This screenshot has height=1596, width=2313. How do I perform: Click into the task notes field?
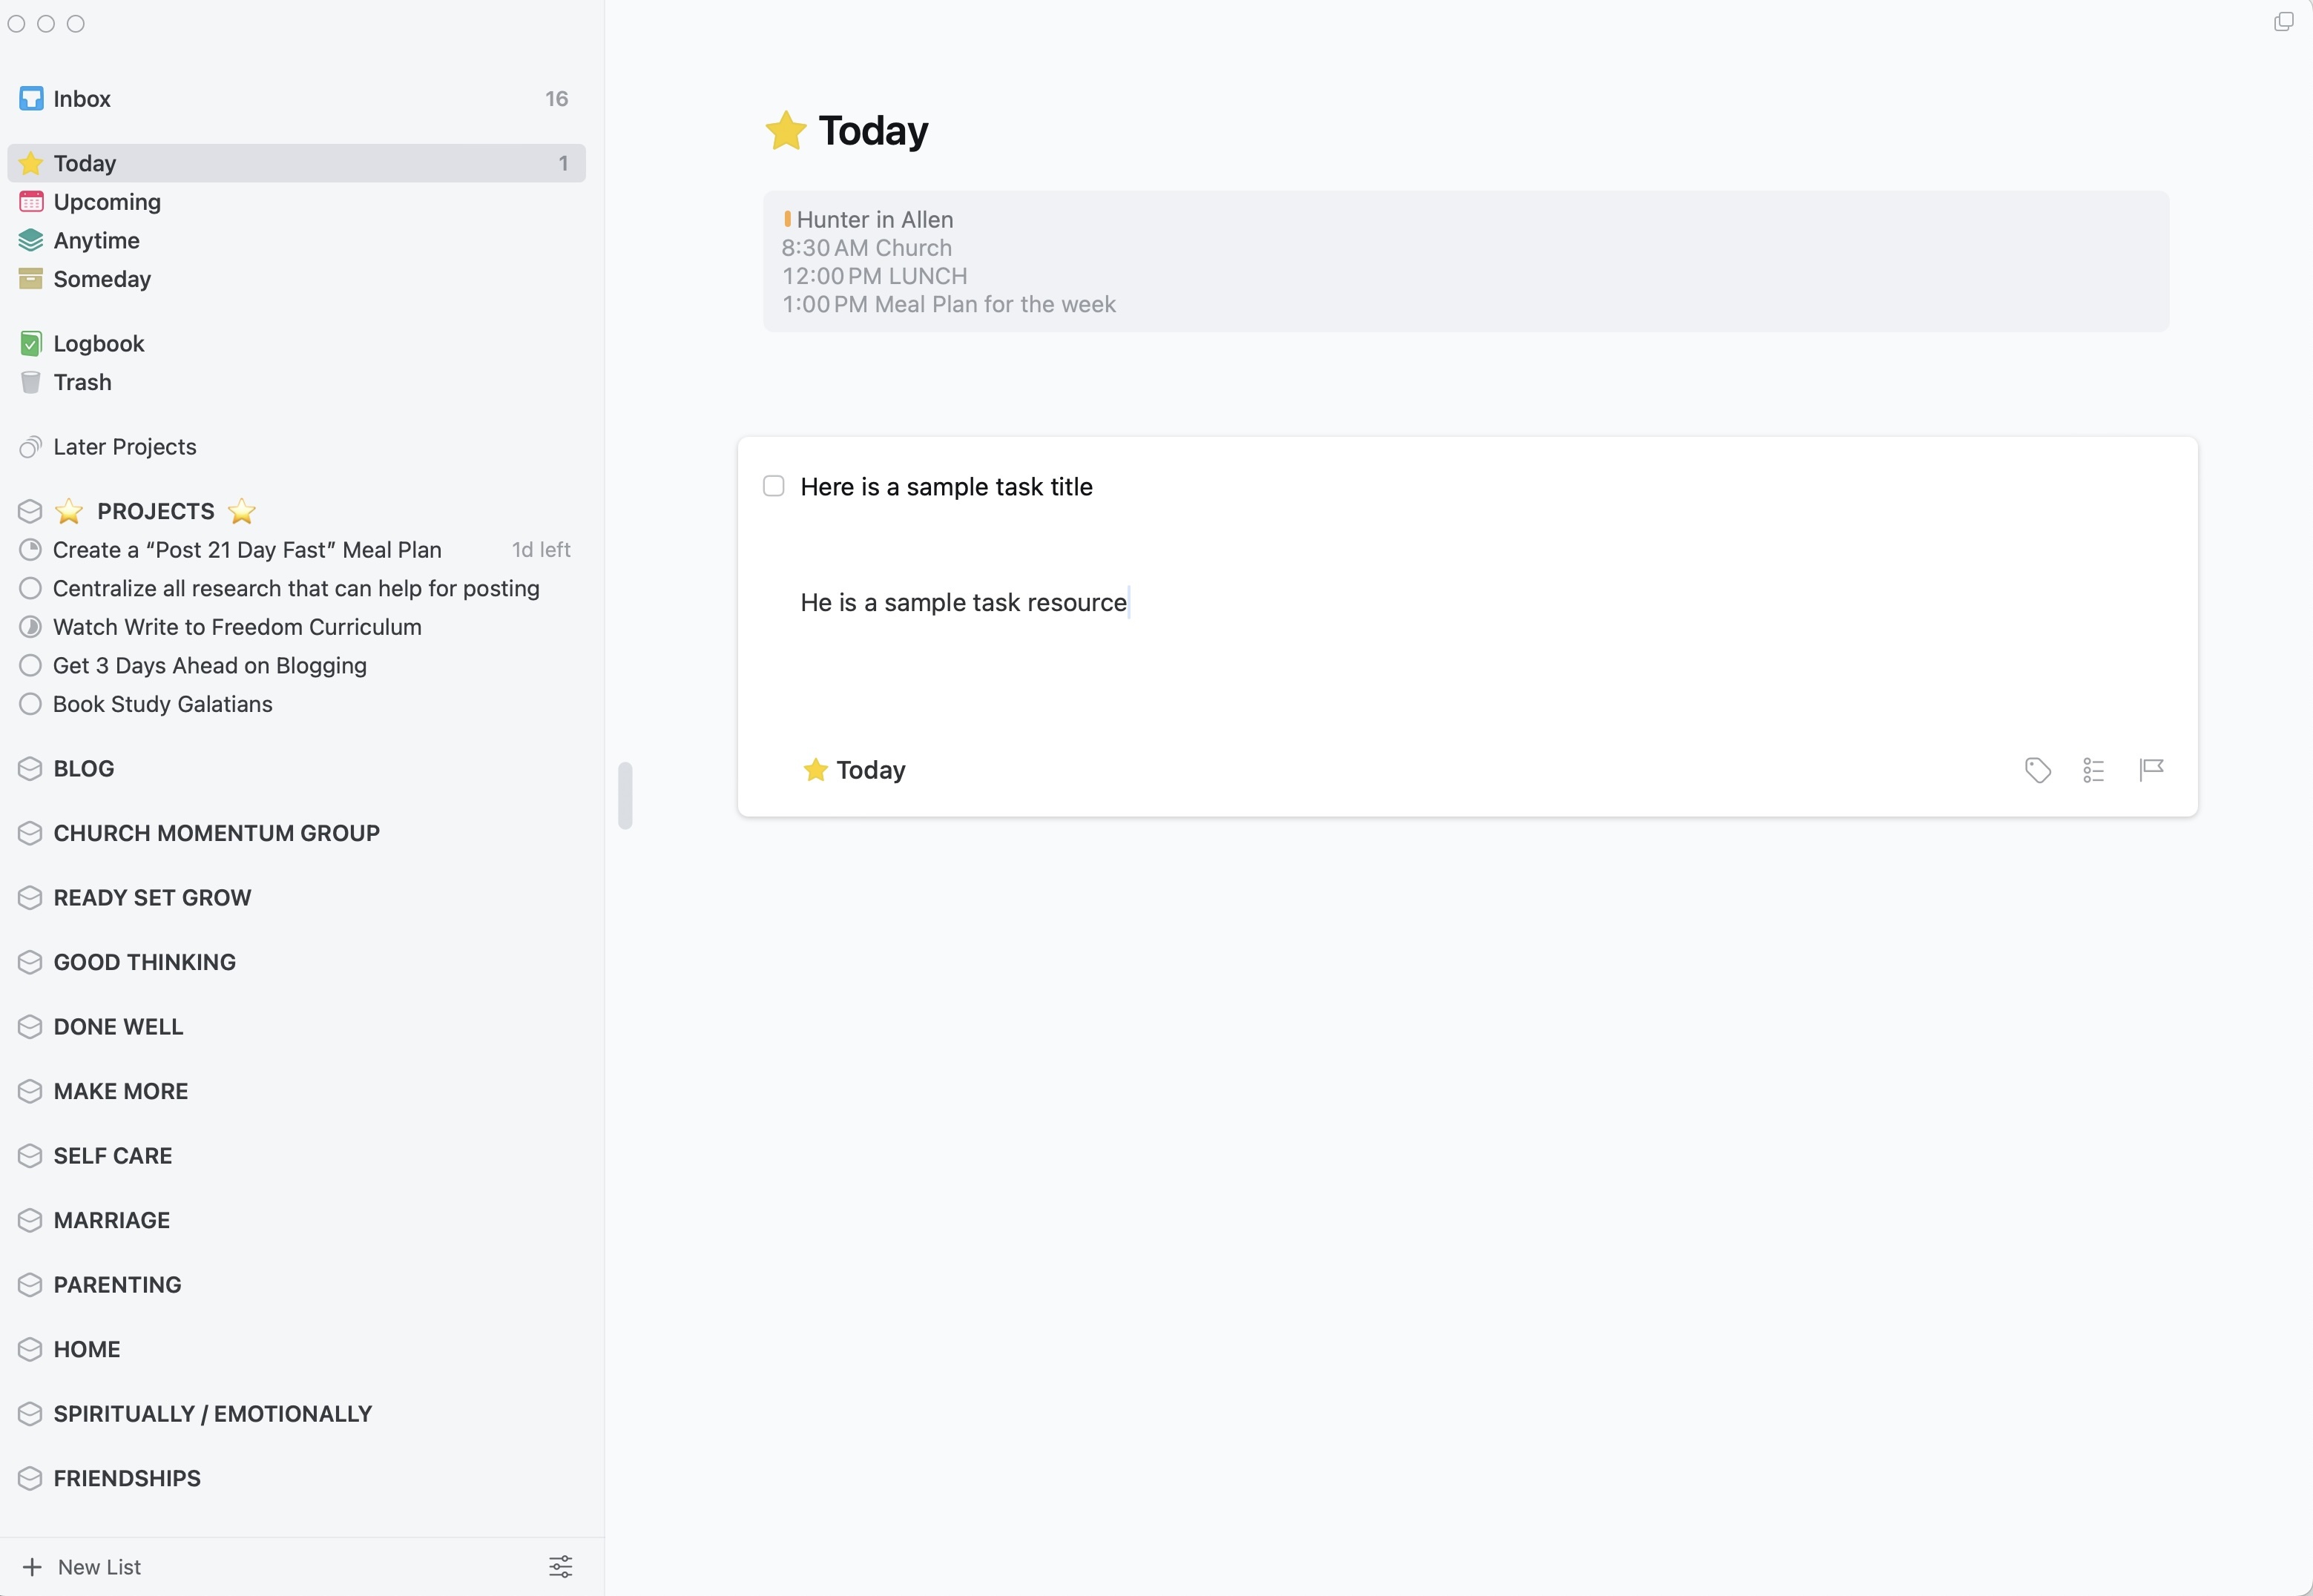(964, 603)
